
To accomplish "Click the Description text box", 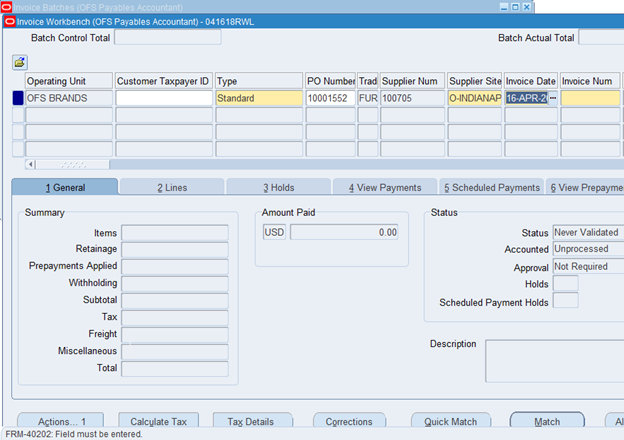I will pyautogui.click(x=555, y=361).
